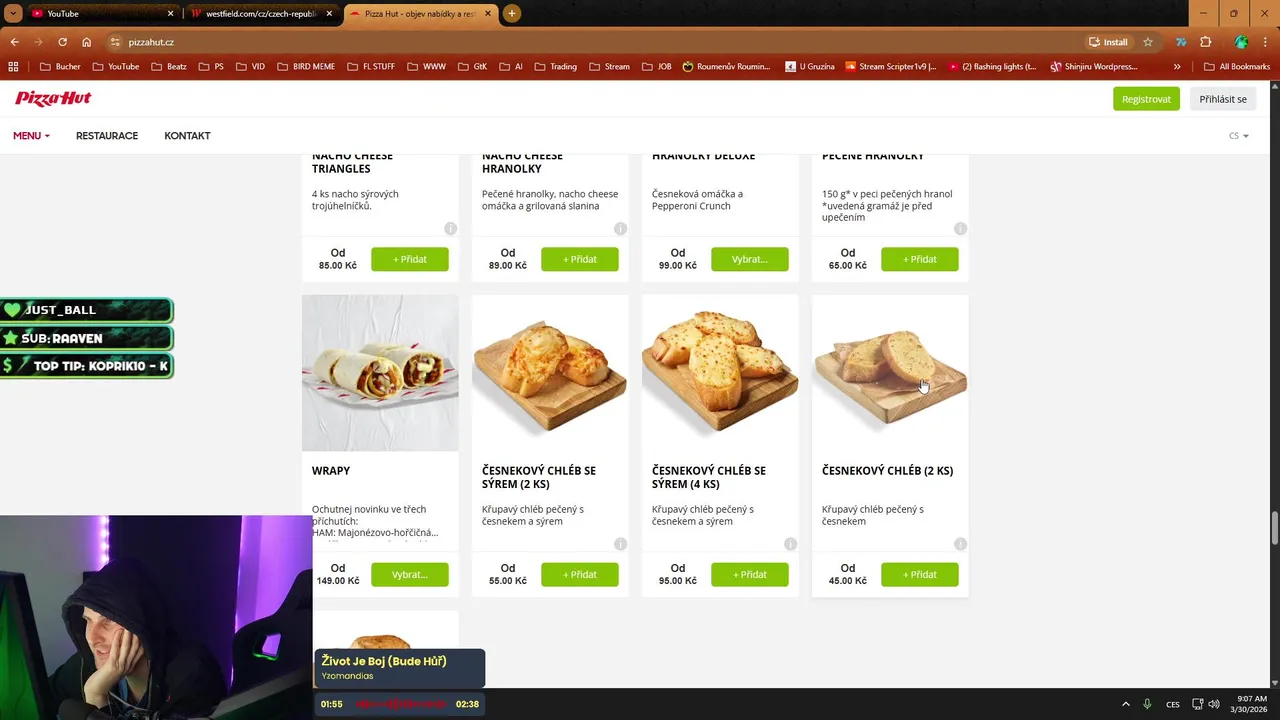Add Česnekový chléb se sýrem (4 ks)
This screenshot has width=1280, height=720.
(x=750, y=574)
